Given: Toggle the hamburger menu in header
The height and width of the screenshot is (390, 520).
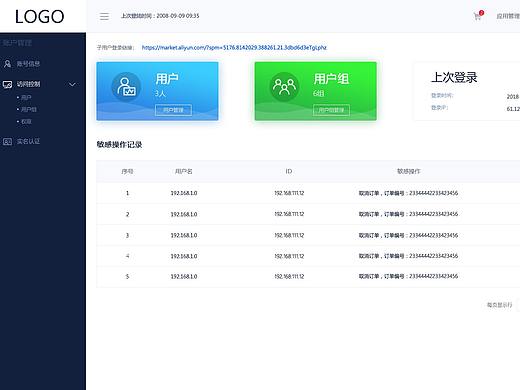Looking at the screenshot, I should pyautogui.click(x=104, y=16).
